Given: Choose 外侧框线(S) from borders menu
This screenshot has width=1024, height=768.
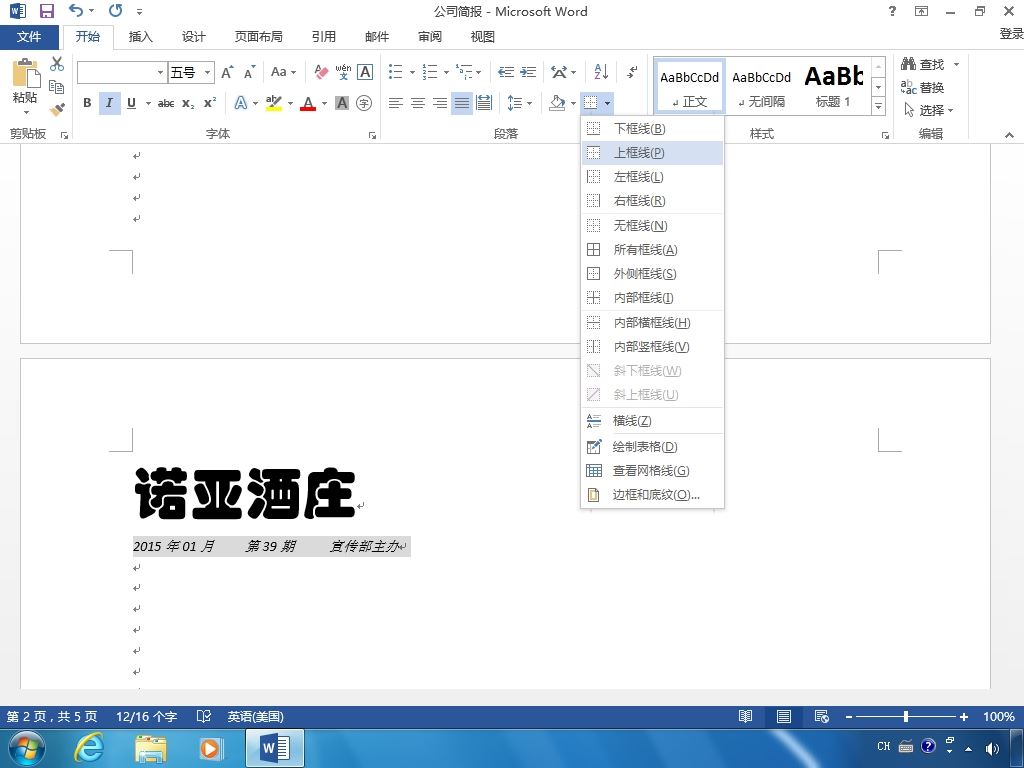Looking at the screenshot, I should pos(652,274).
